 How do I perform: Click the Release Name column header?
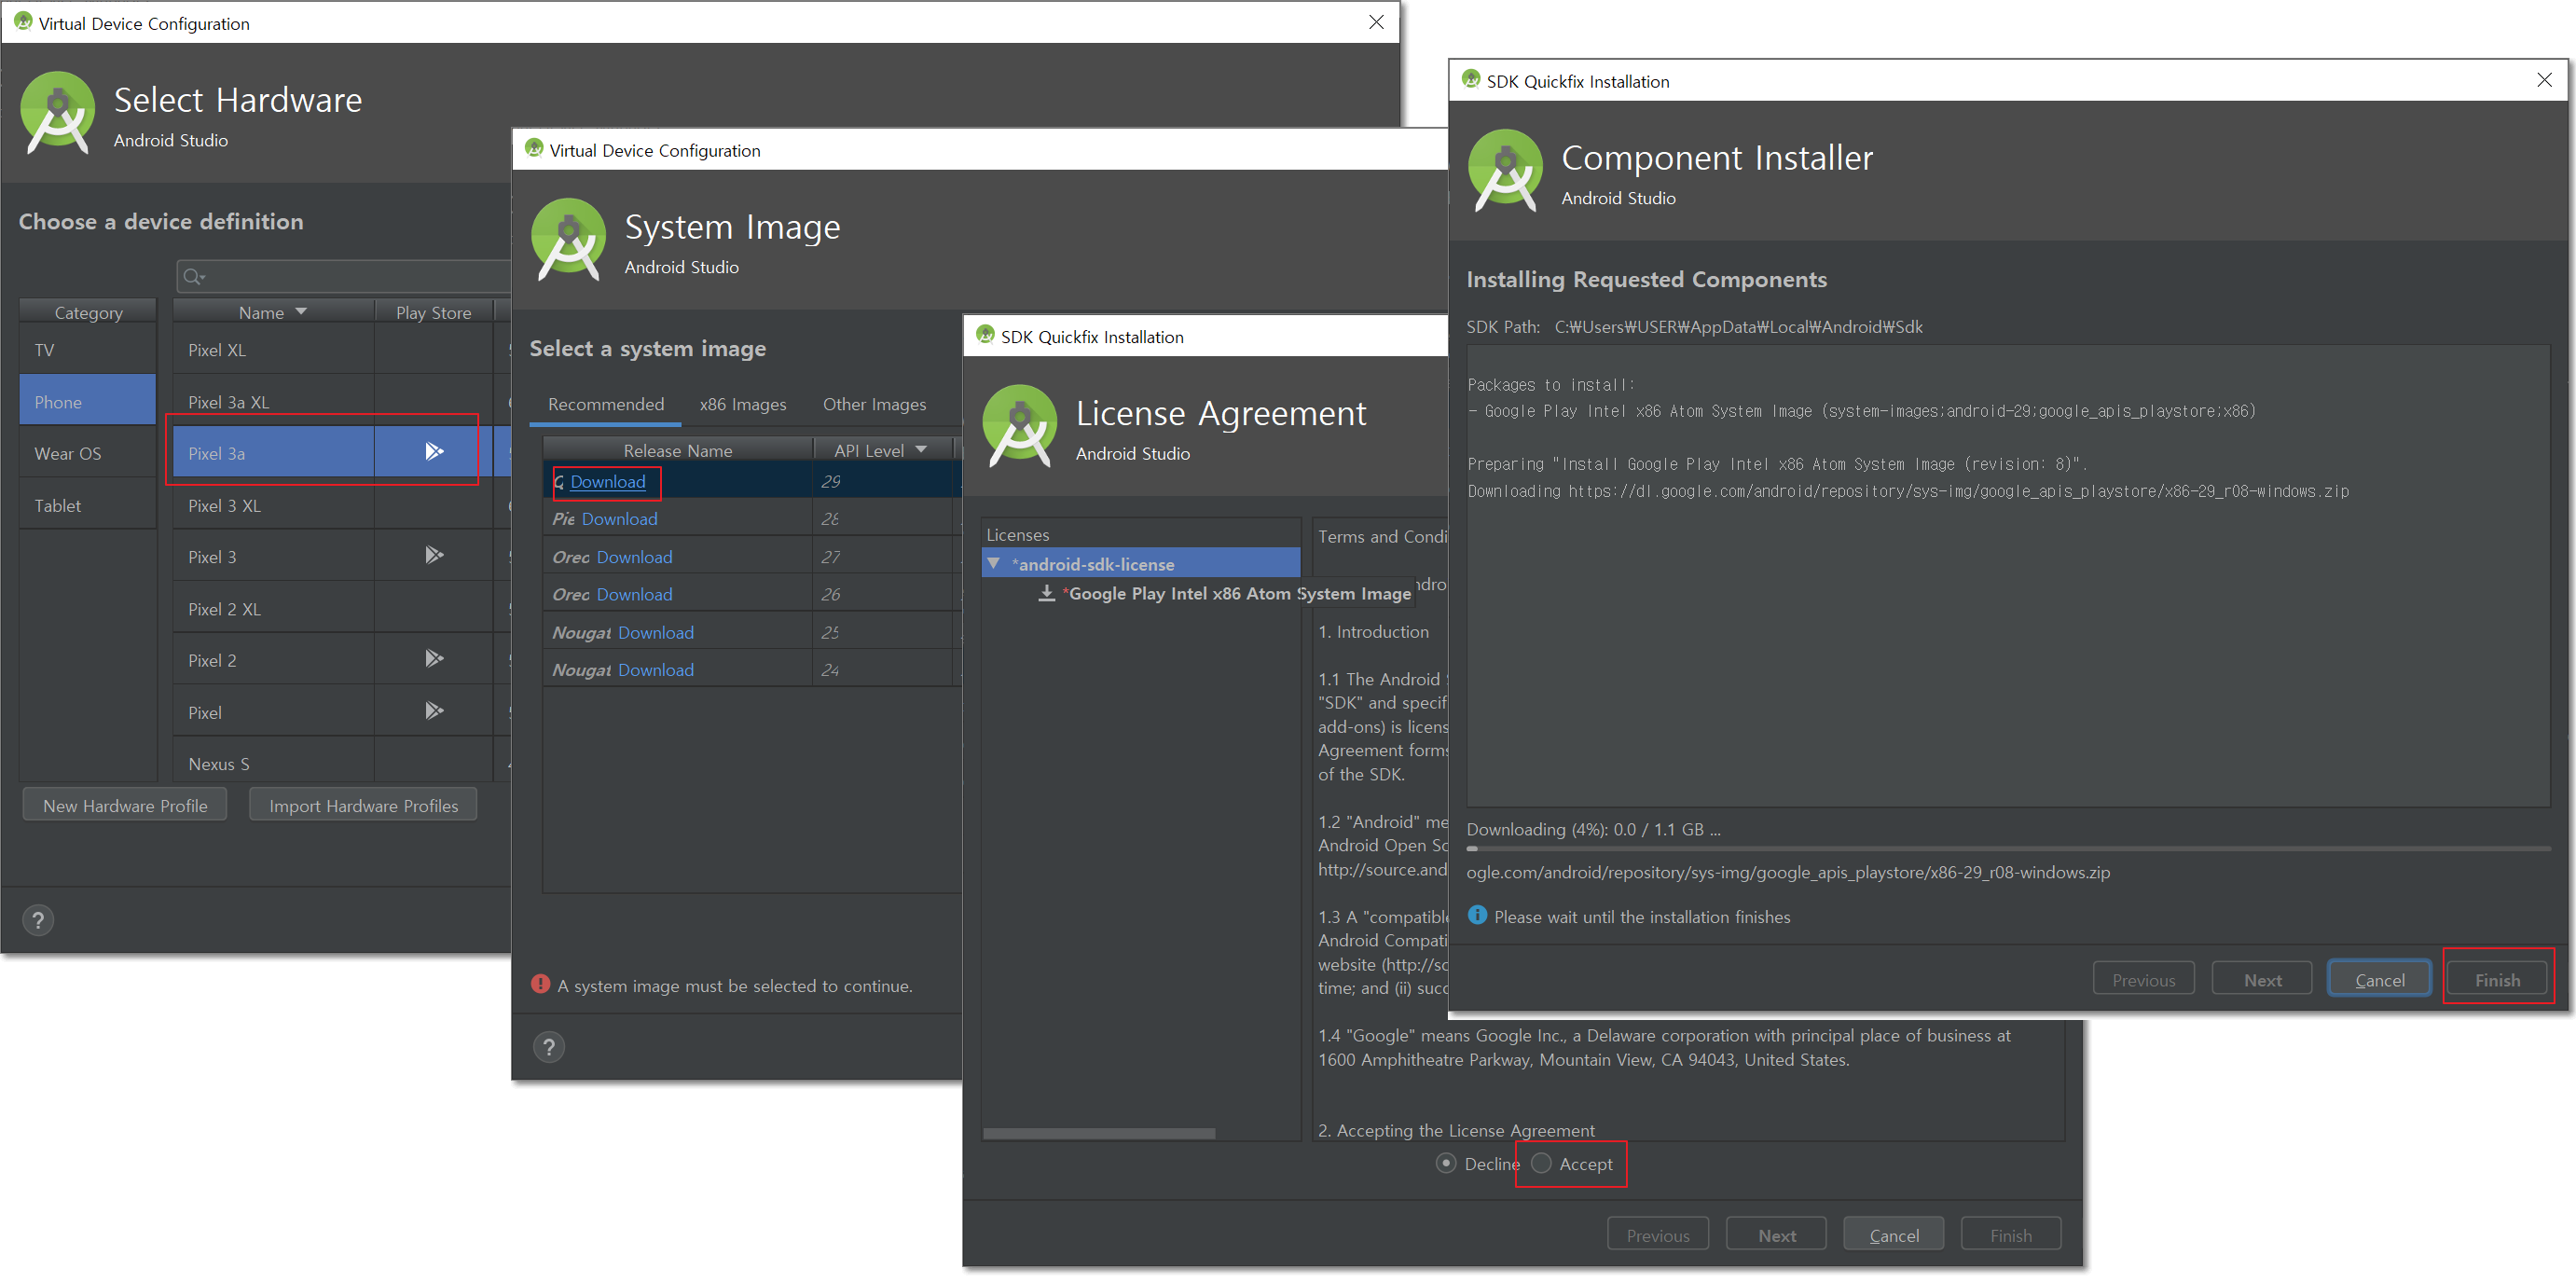[x=678, y=450]
